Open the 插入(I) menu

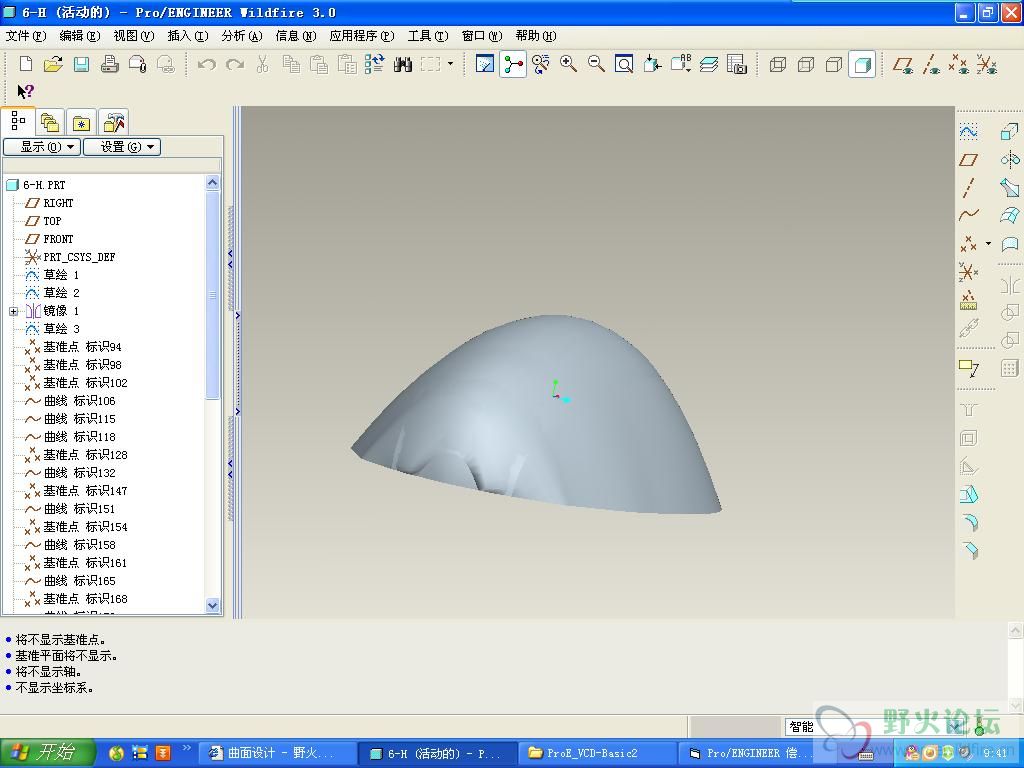[187, 36]
